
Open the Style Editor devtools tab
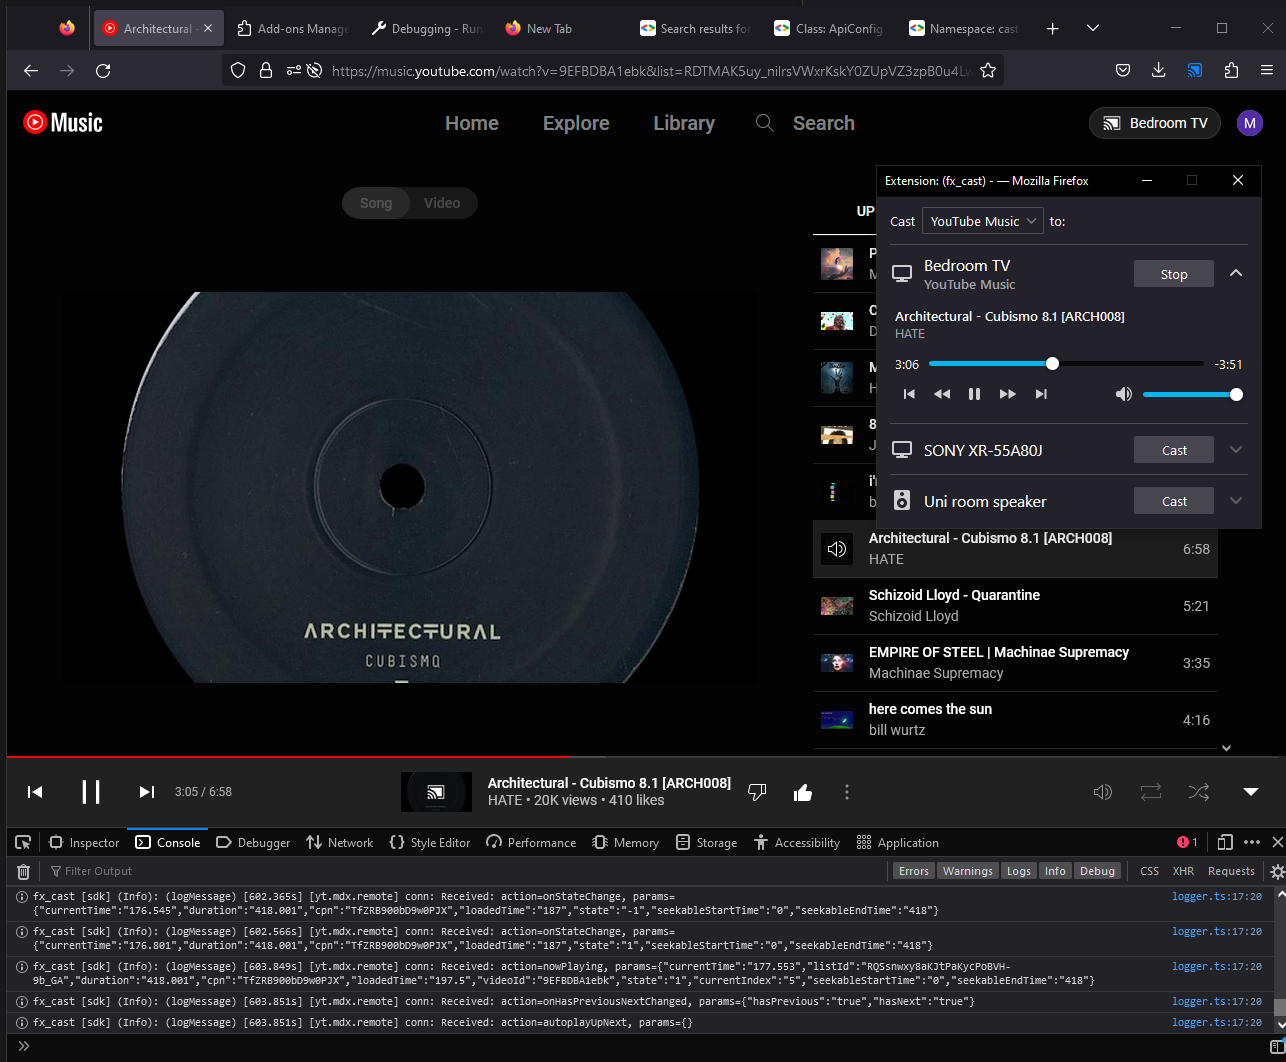pos(429,843)
